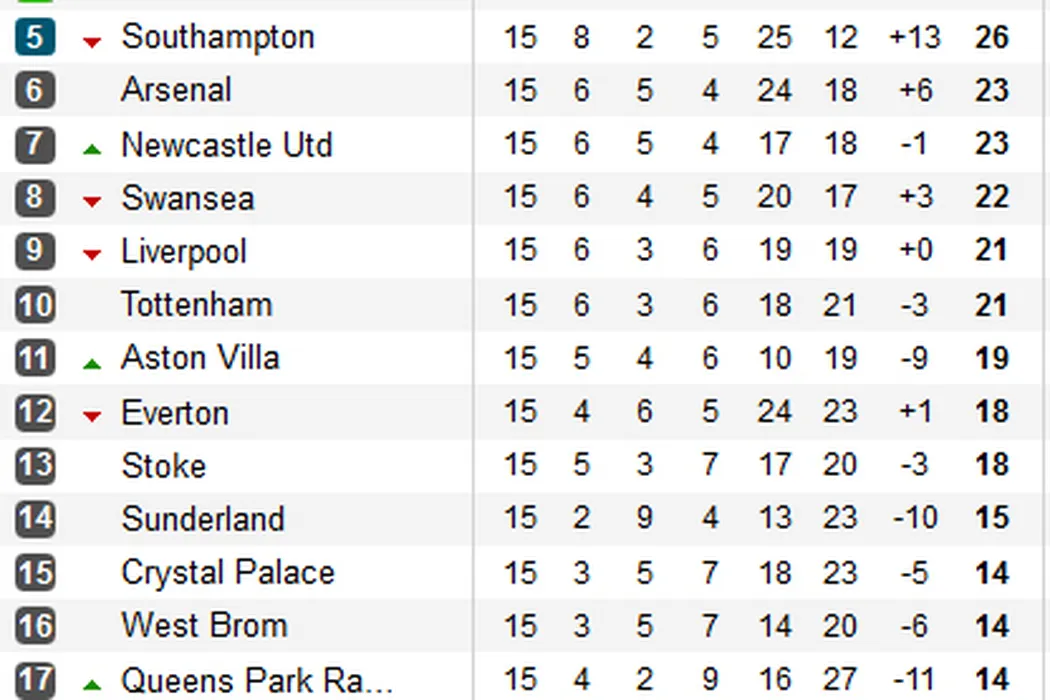
Task: Select the Sunderland team name
Action: click(x=202, y=519)
